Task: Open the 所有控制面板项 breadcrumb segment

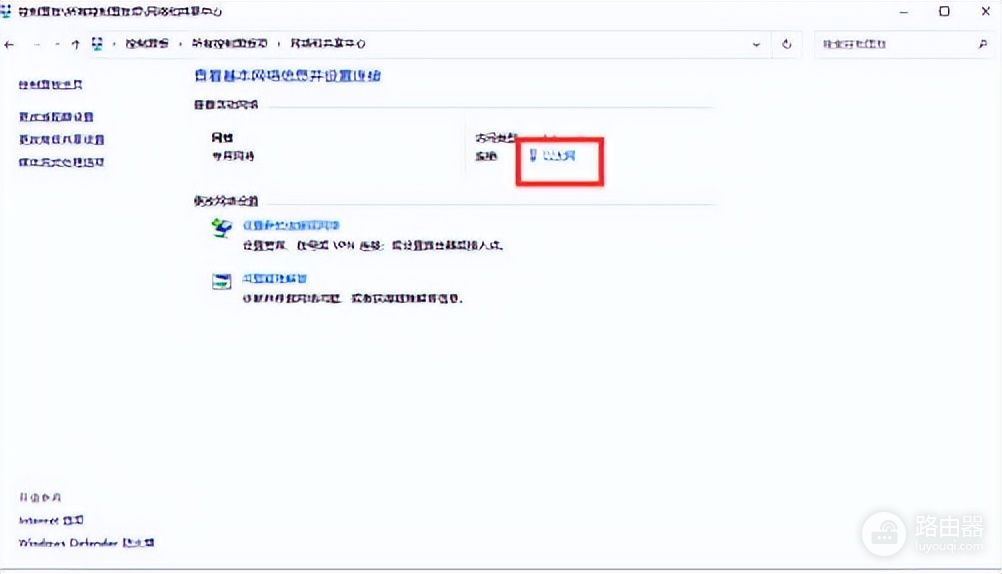Action: coord(229,43)
